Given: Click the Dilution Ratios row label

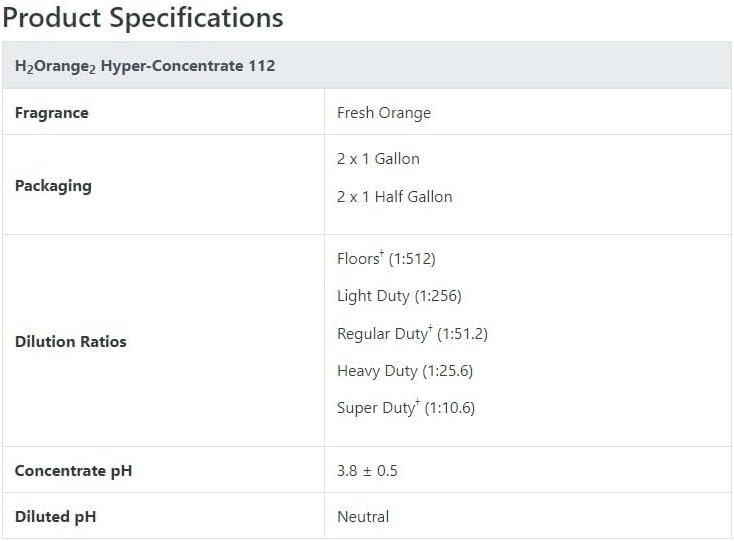Looking at the screenshot, I should [71, 342].
